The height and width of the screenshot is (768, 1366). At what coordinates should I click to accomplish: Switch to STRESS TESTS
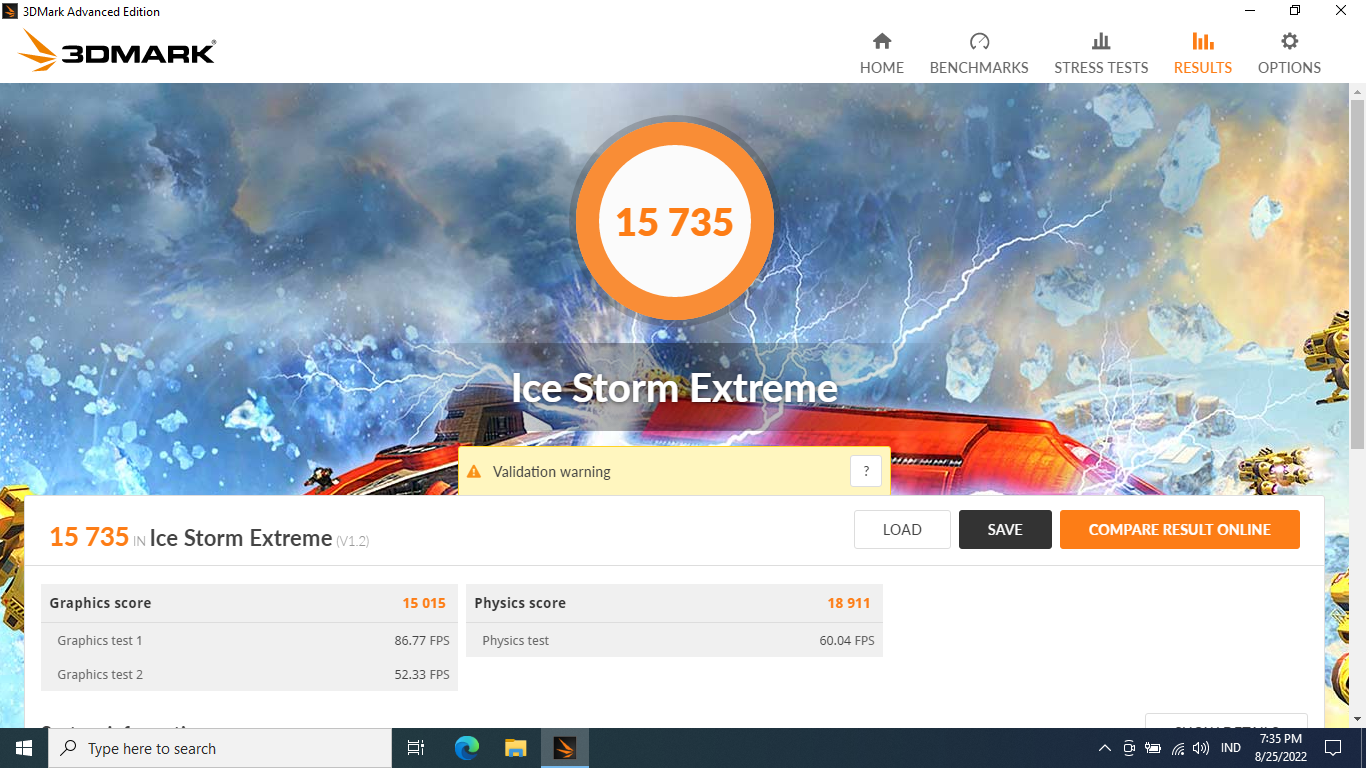pyautogui.click(x=1101, y=54)
